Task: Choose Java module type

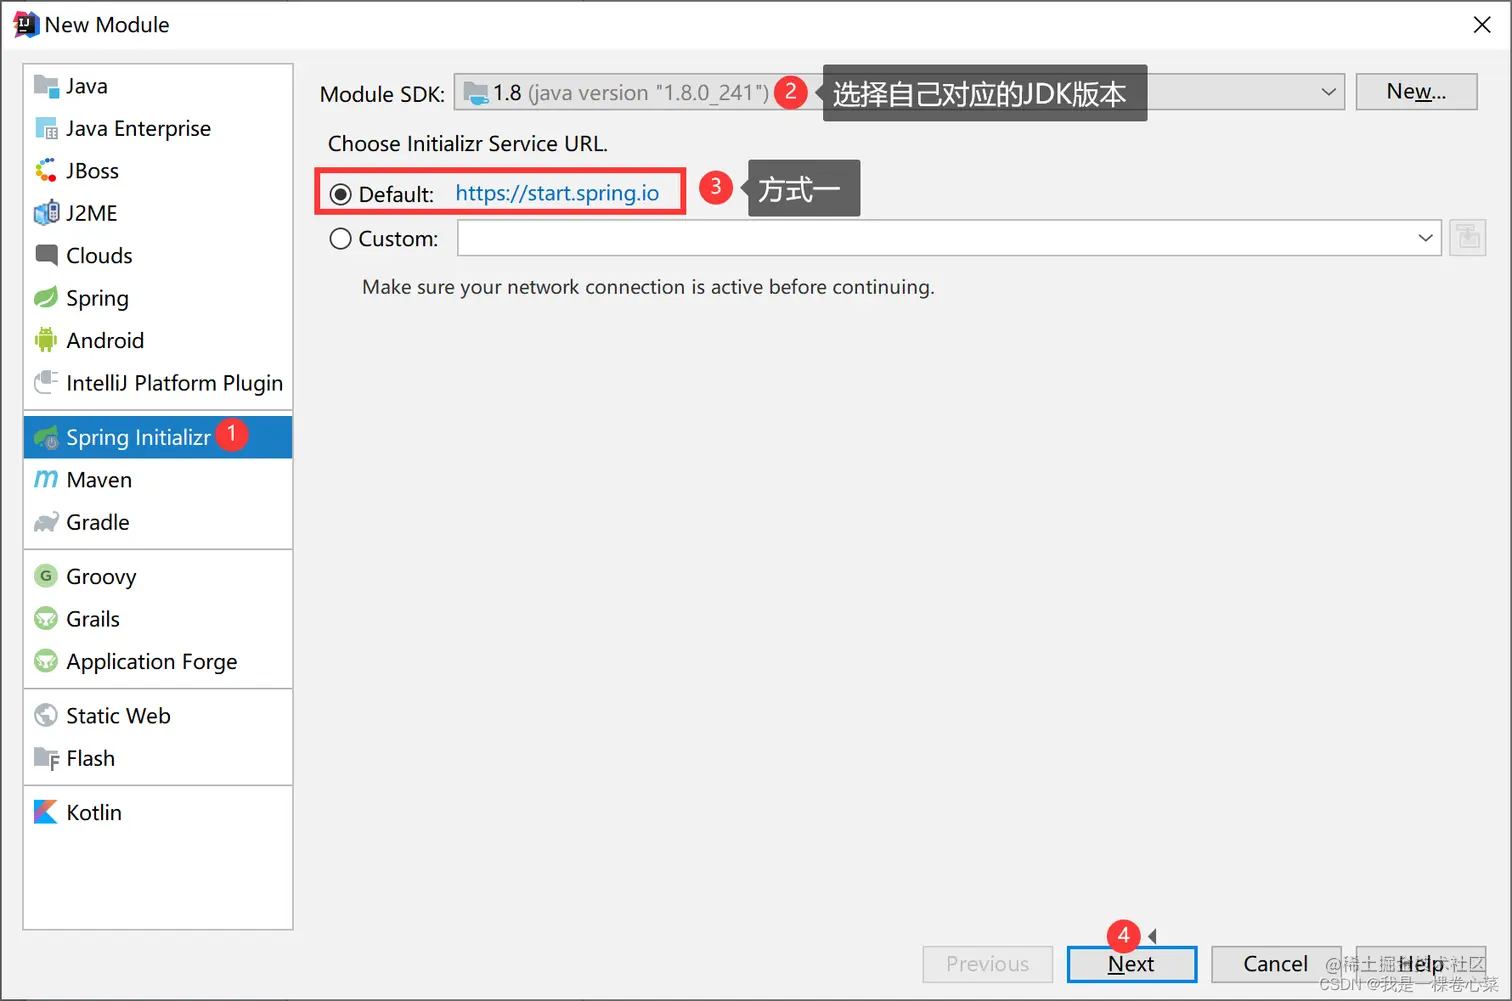Action: click(158, 86)
